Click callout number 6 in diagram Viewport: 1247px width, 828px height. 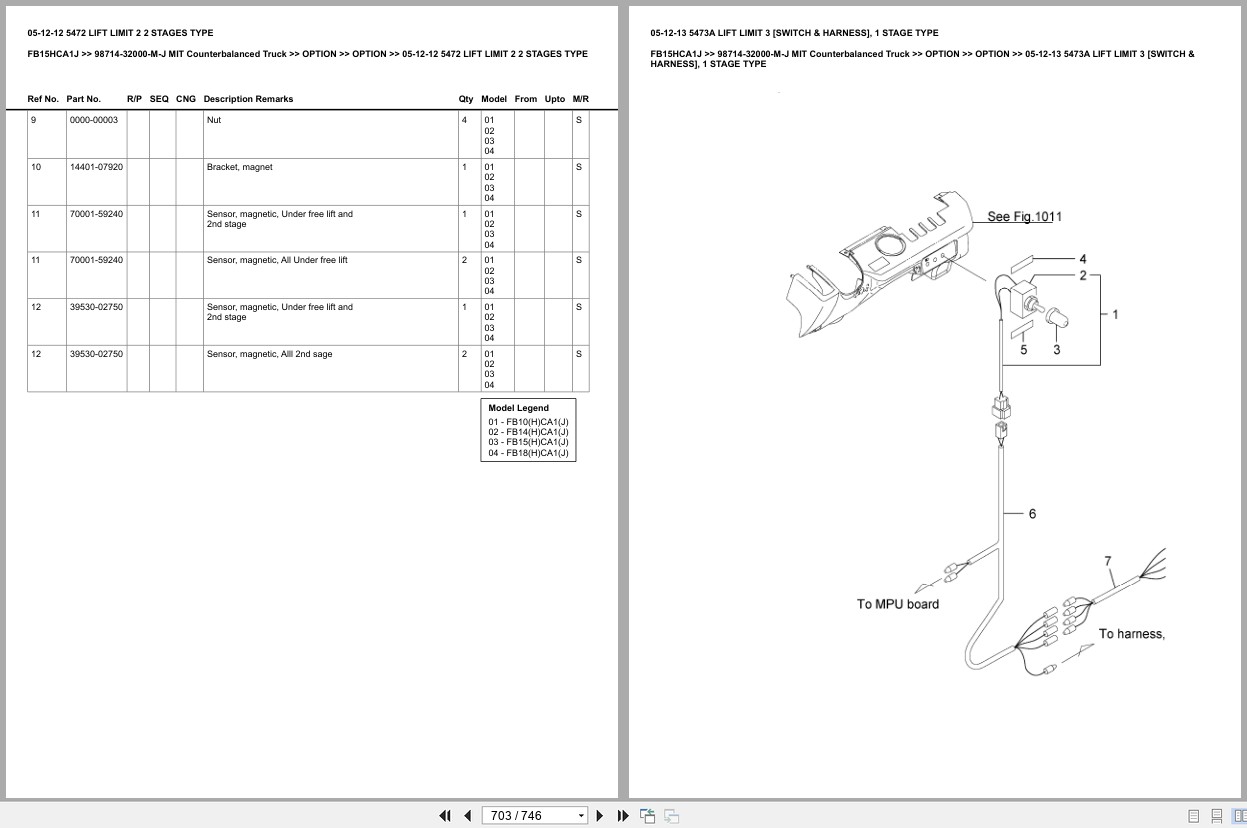click(1032, 514)
